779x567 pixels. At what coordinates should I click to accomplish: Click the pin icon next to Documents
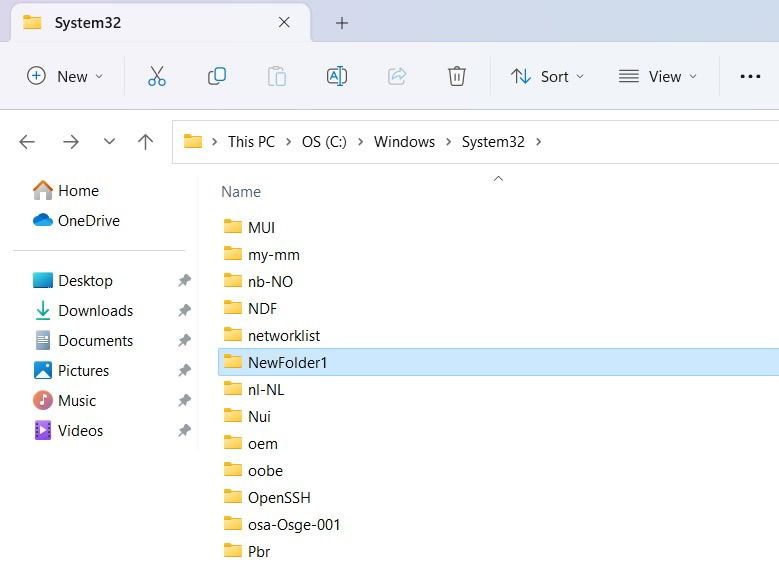point(184,340)
